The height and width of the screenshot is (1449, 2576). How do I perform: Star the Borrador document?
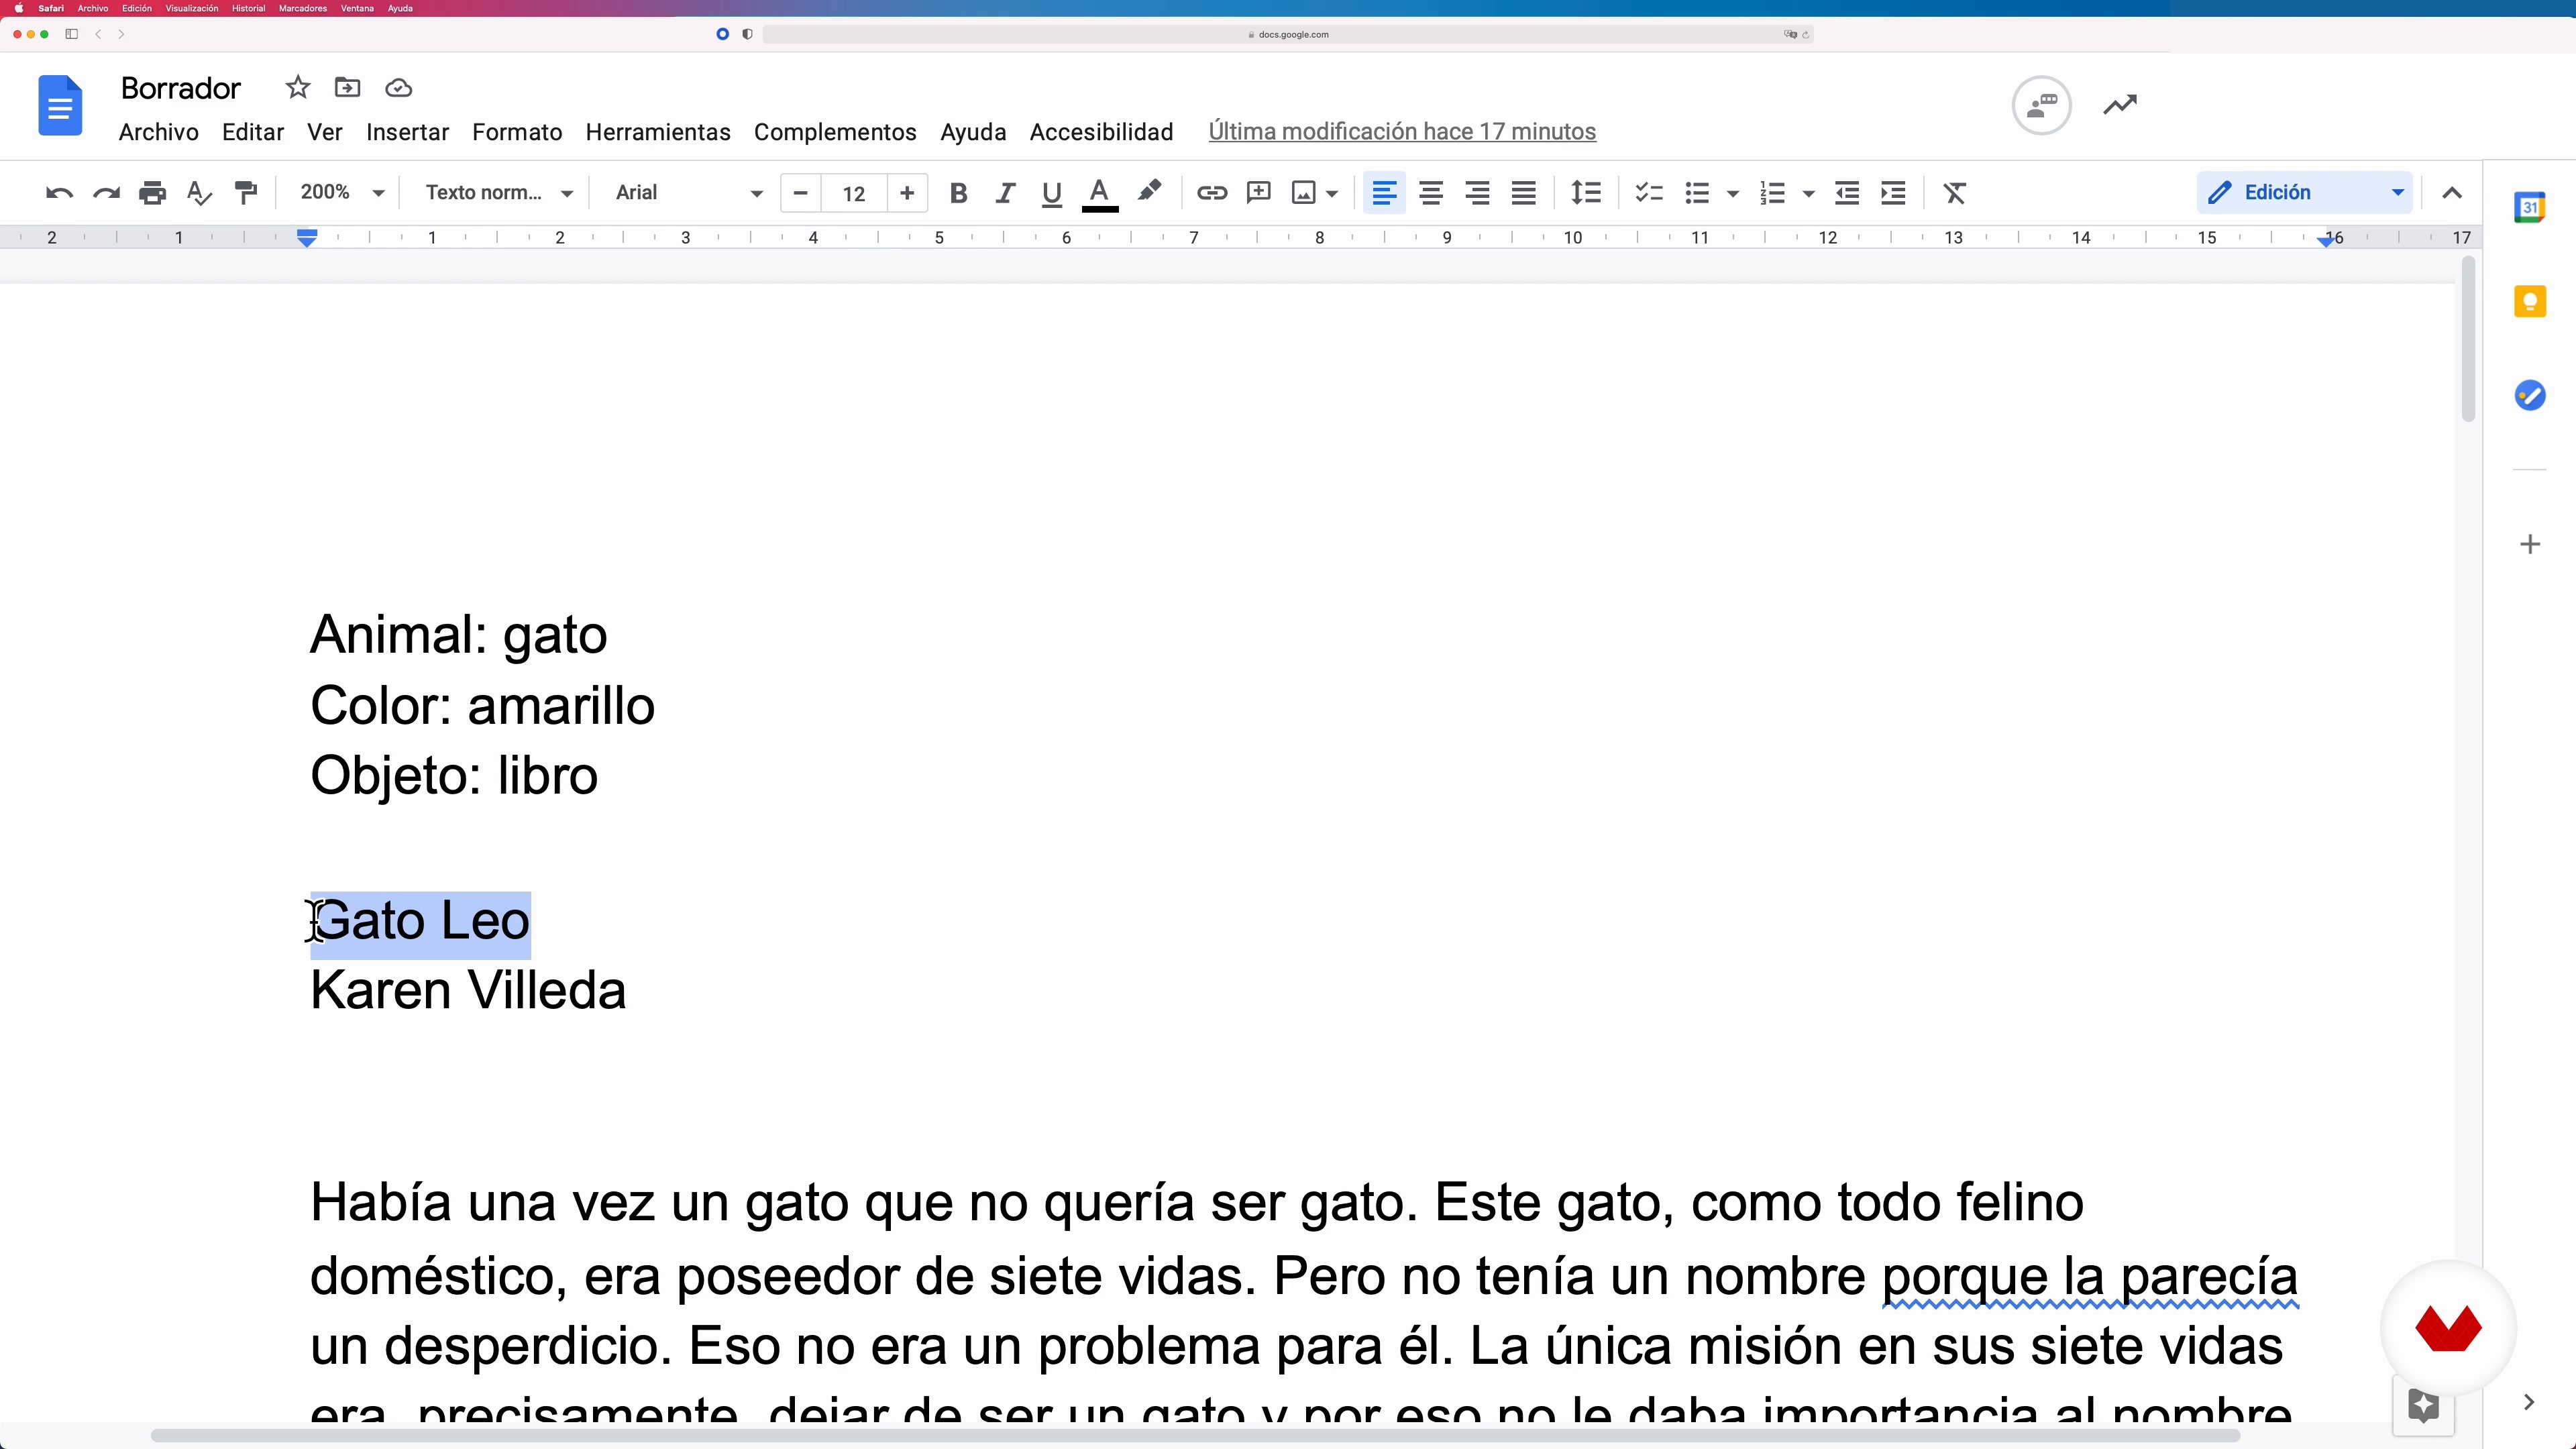click(297, 88)
